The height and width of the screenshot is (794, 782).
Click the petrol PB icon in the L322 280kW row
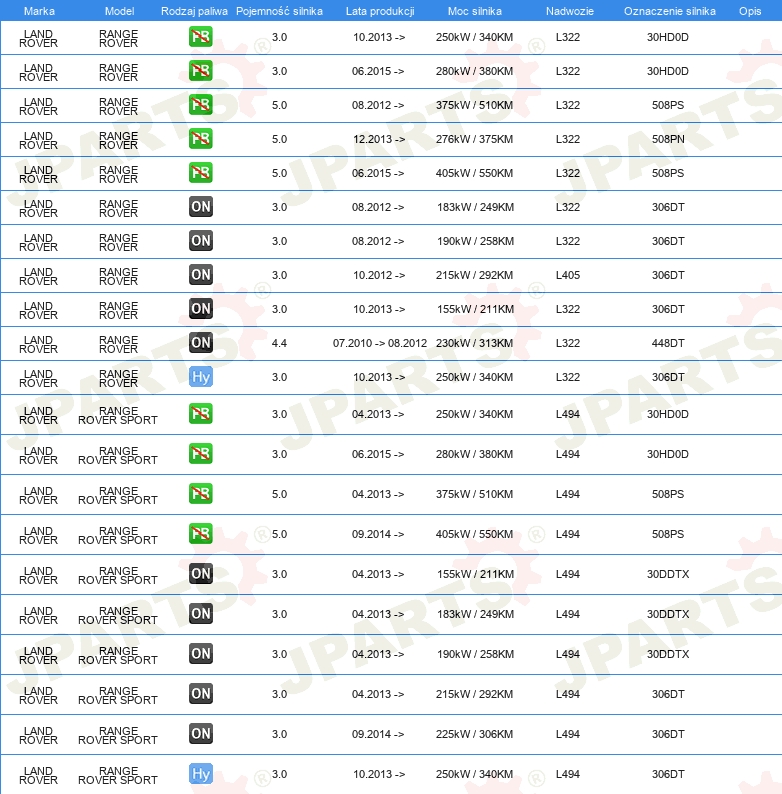coord(200,71)
